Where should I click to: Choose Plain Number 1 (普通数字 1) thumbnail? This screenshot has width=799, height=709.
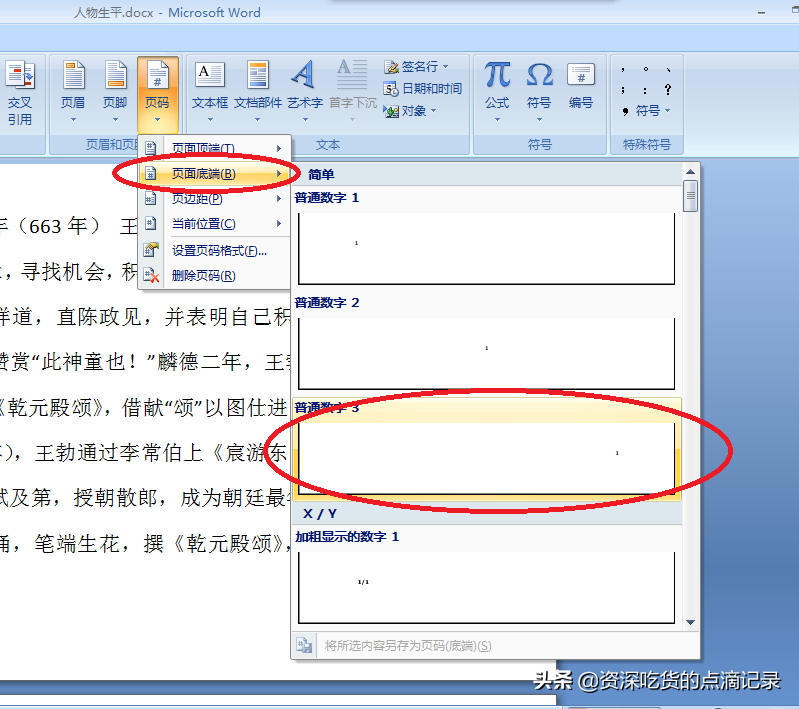(487, 248)
